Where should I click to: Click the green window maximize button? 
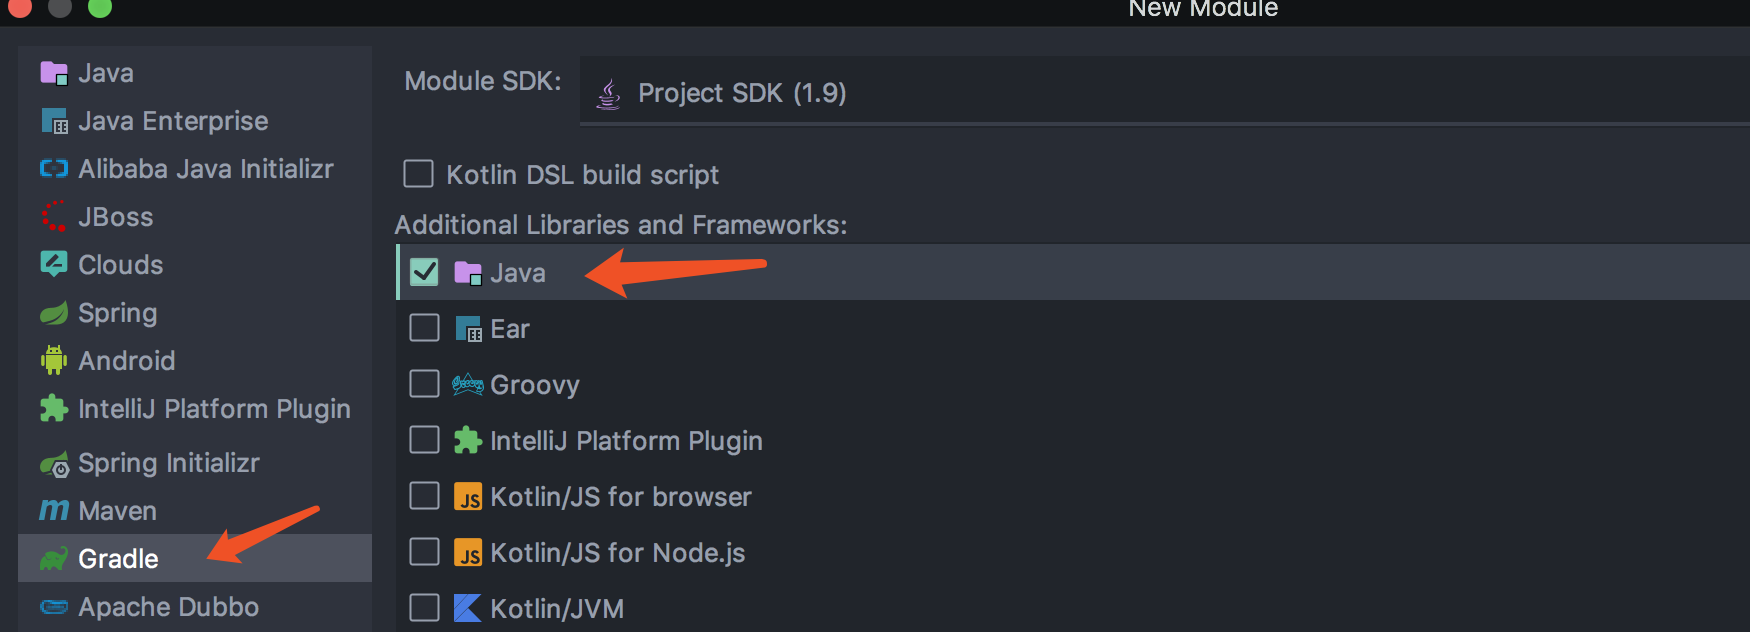[99, 8]
